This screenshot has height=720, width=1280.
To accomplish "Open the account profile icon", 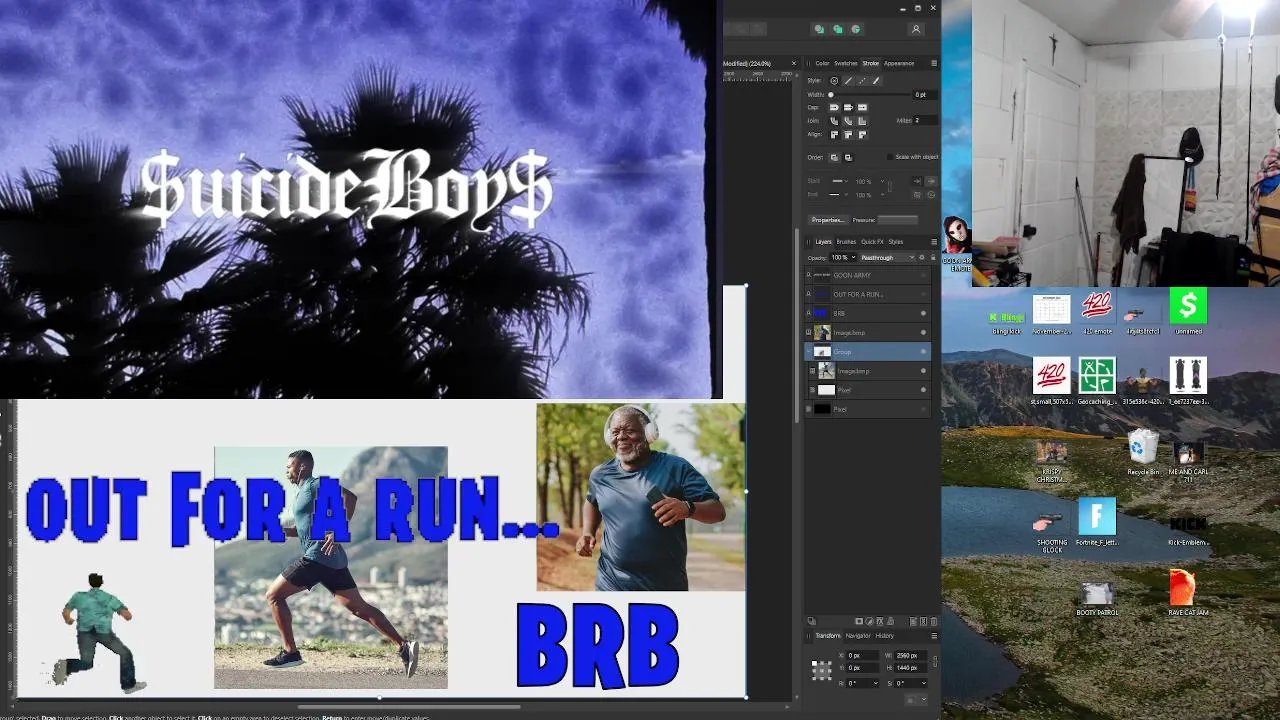I will click(x=915, y=29).
